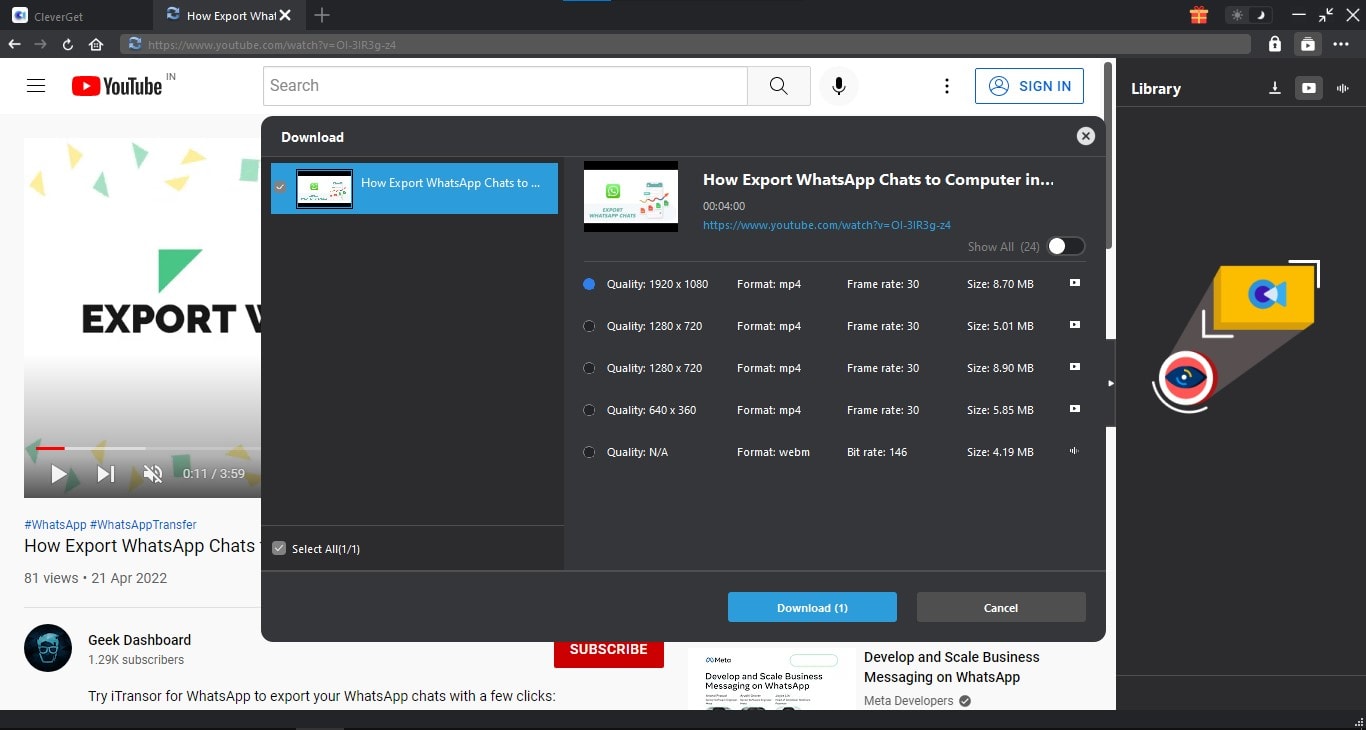Preview the 1920x1080 video with its play icon
The image size is (1366, 730).
[1075, 284]
